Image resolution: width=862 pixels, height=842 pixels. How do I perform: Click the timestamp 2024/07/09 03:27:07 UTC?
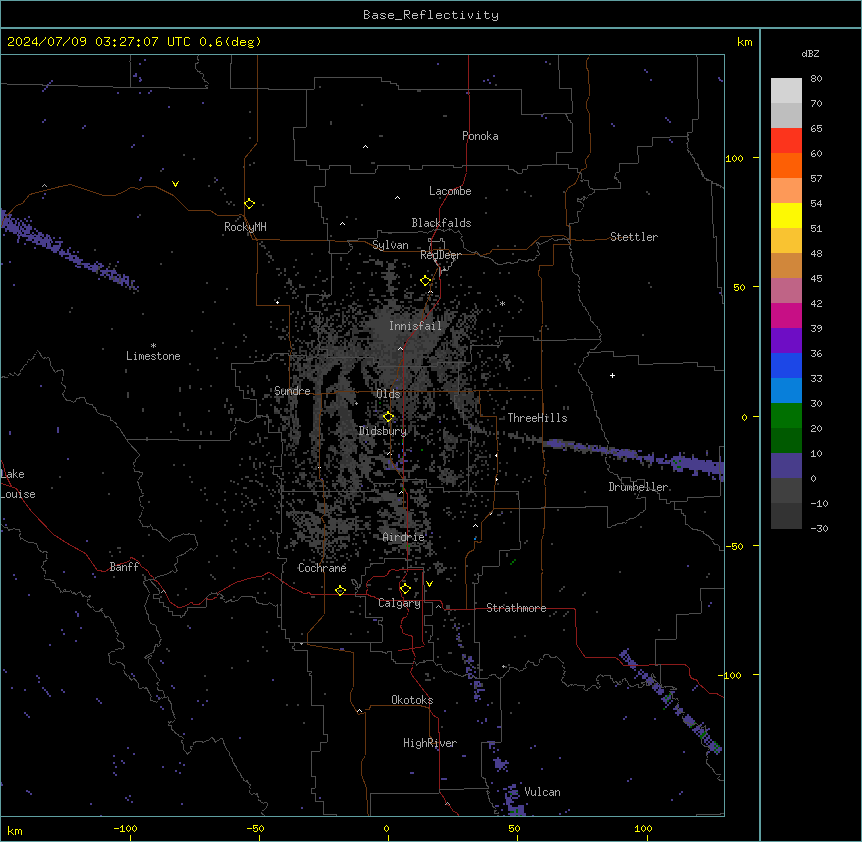[x=99, y=42]
